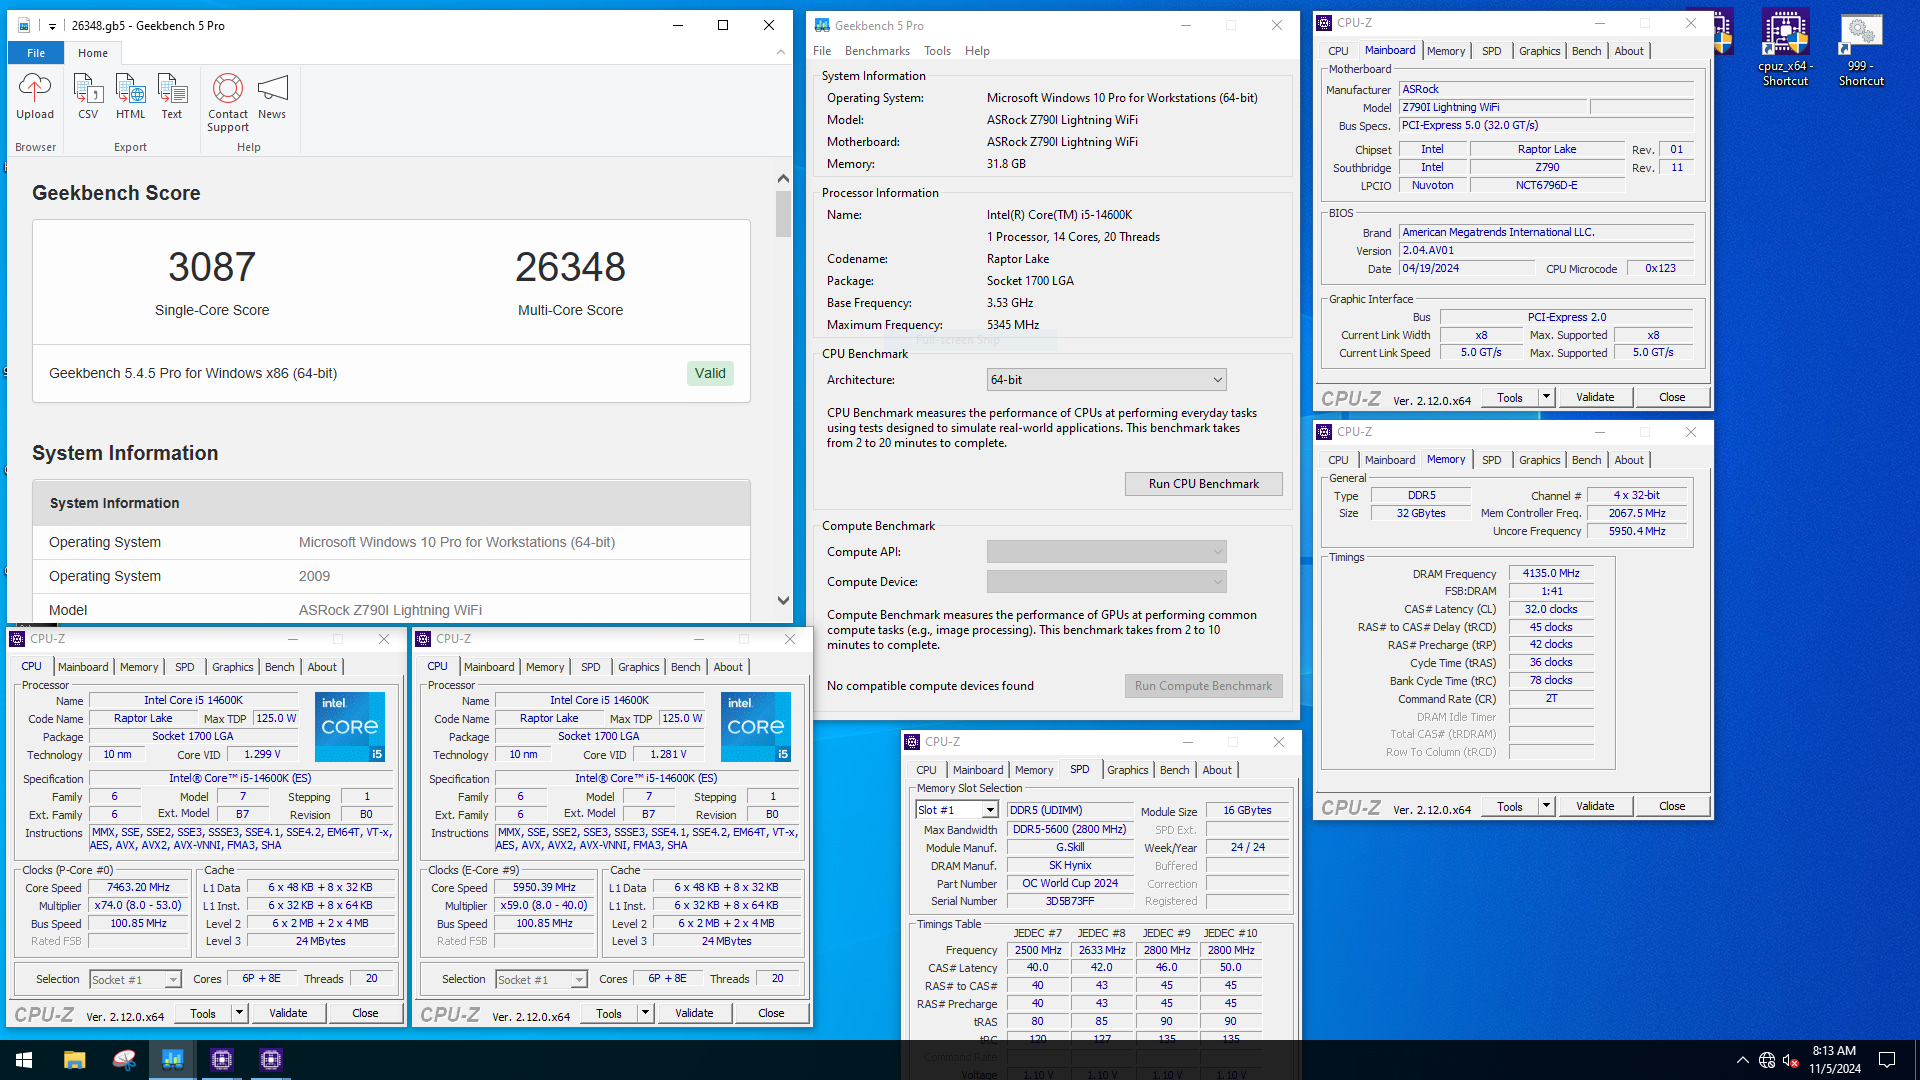
Task: Click the disabled Run Compute Benchmark button
Action: point(1203,686)
